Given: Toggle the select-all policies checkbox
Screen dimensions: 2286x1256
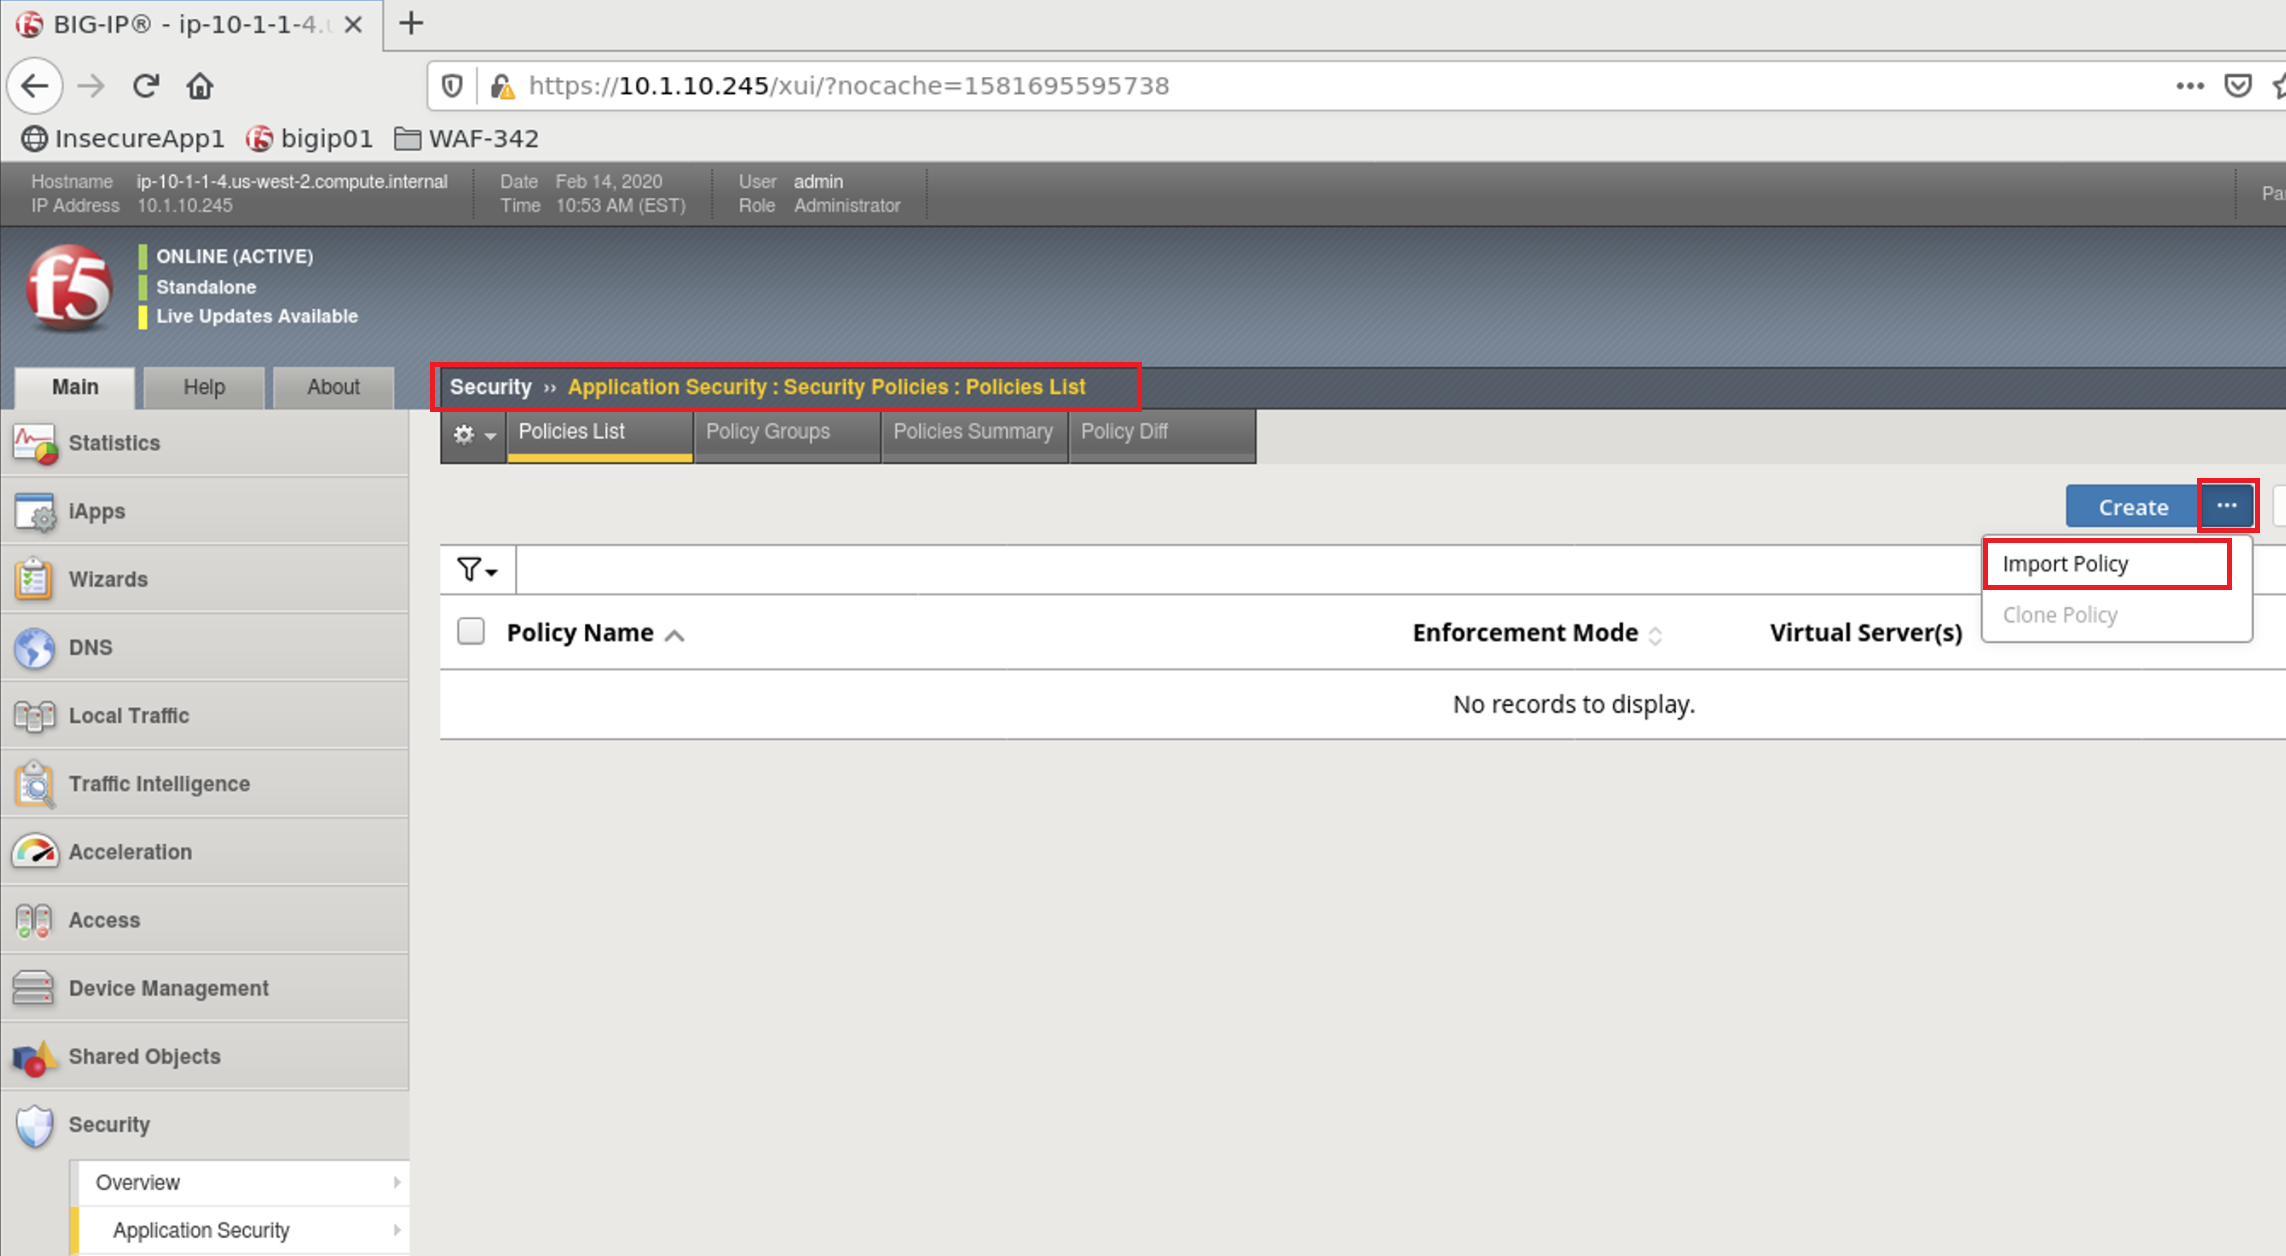Looking at the screenshot, I should [470, 632].
